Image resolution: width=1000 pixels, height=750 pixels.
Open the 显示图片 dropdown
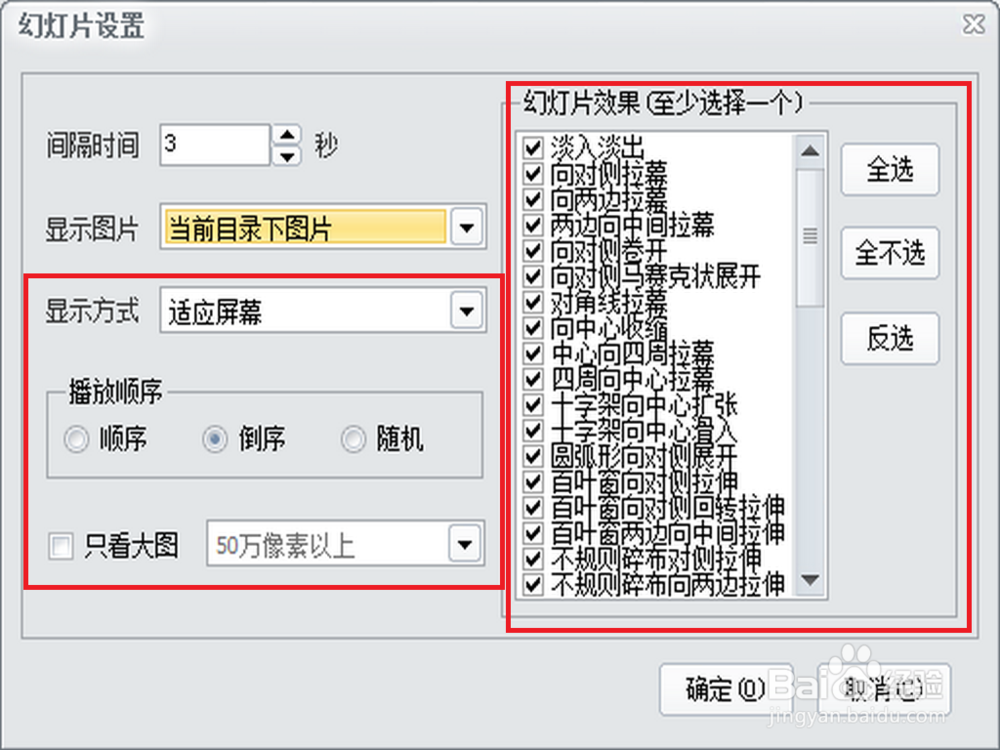click(465, 227)
